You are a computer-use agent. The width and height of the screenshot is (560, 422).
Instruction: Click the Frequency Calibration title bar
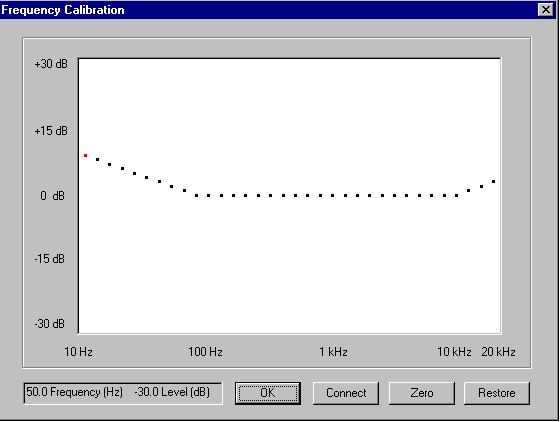[269, 10]
